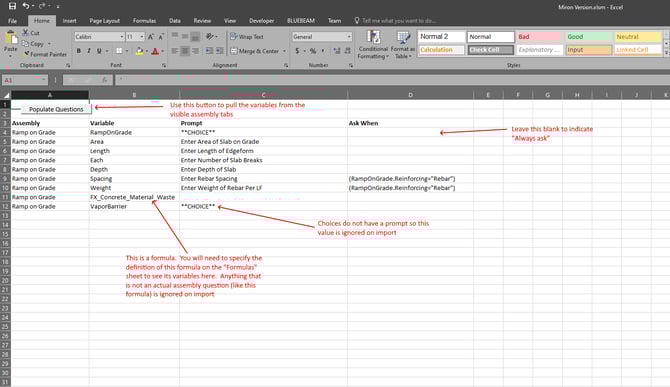
Task: Increase font size with large A icon
Action: pos(151,37)
